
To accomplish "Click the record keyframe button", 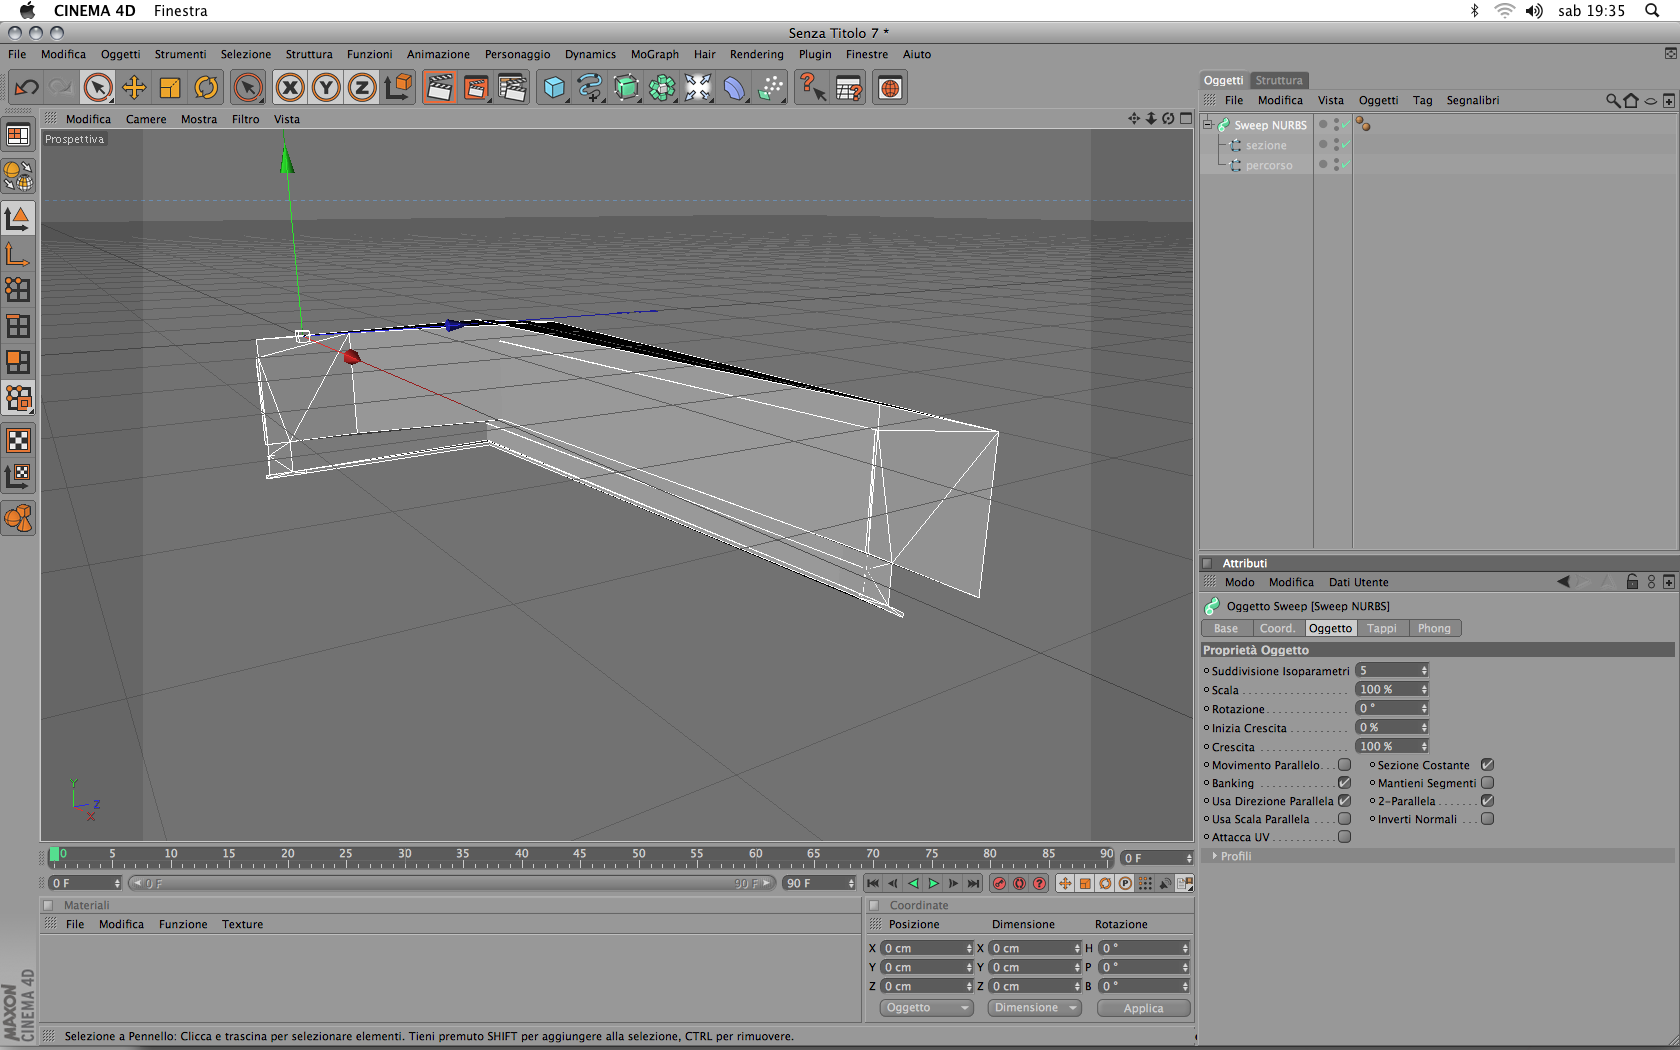I will (999, 883).
